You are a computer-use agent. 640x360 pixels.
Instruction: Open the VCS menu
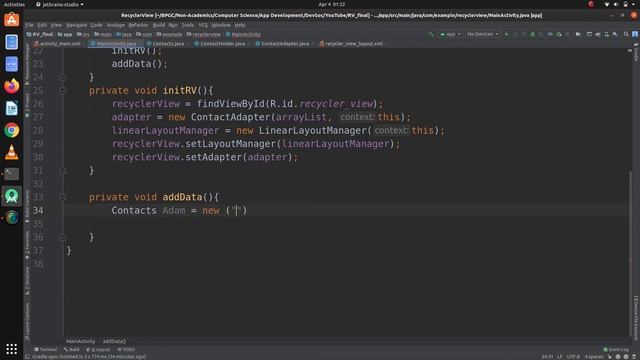pyautogui.click(x=203, y=25)
